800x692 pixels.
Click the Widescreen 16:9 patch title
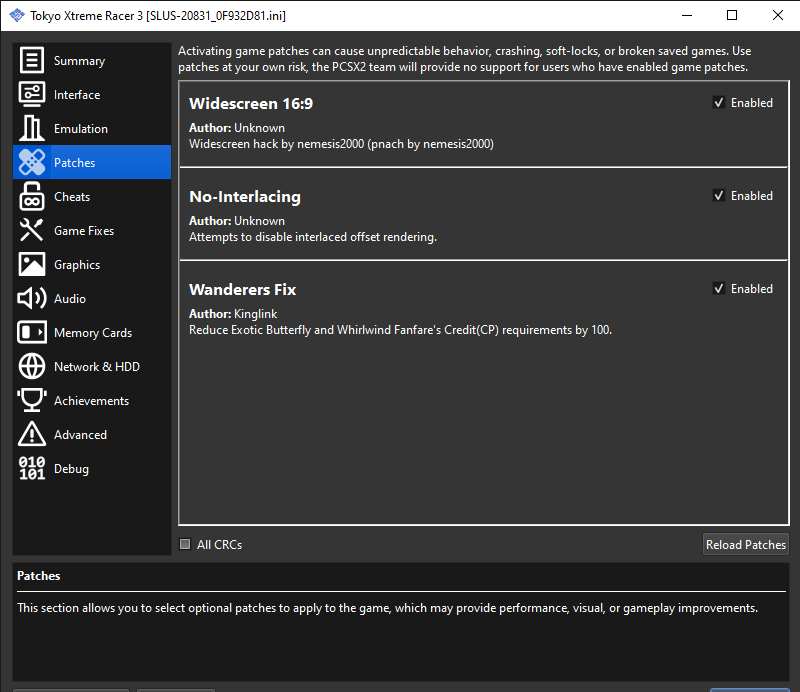click(x=251, y=104)
